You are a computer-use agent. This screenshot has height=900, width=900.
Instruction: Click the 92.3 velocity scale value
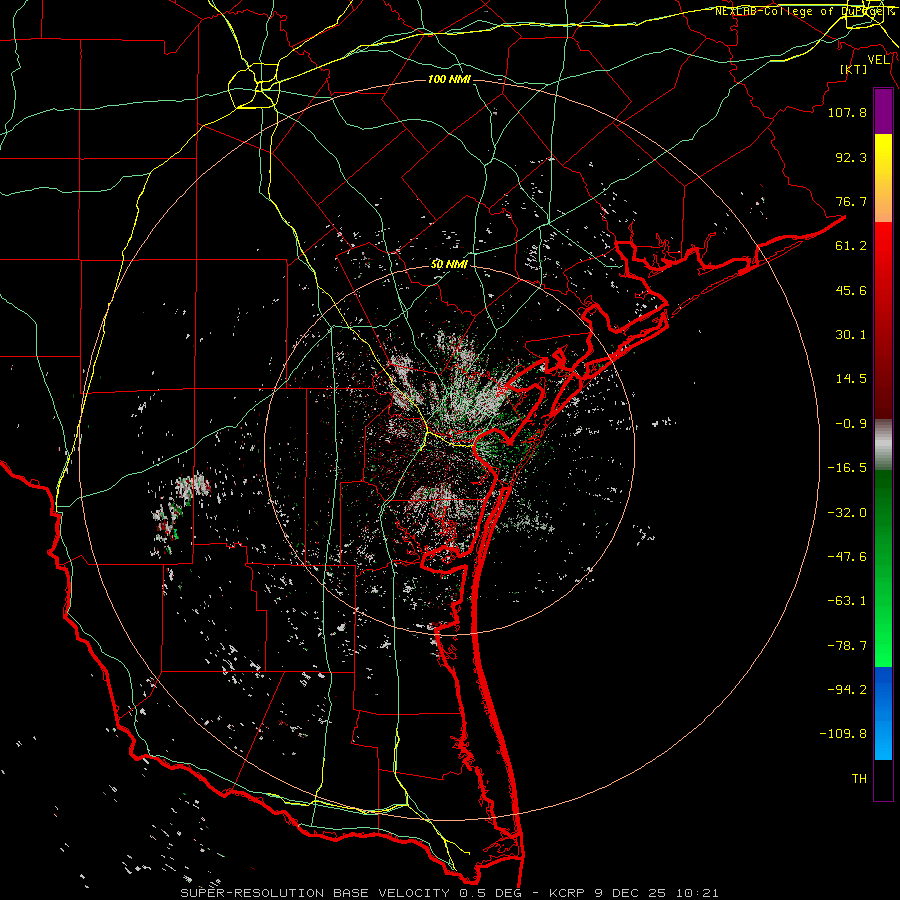tap(851, 157)
